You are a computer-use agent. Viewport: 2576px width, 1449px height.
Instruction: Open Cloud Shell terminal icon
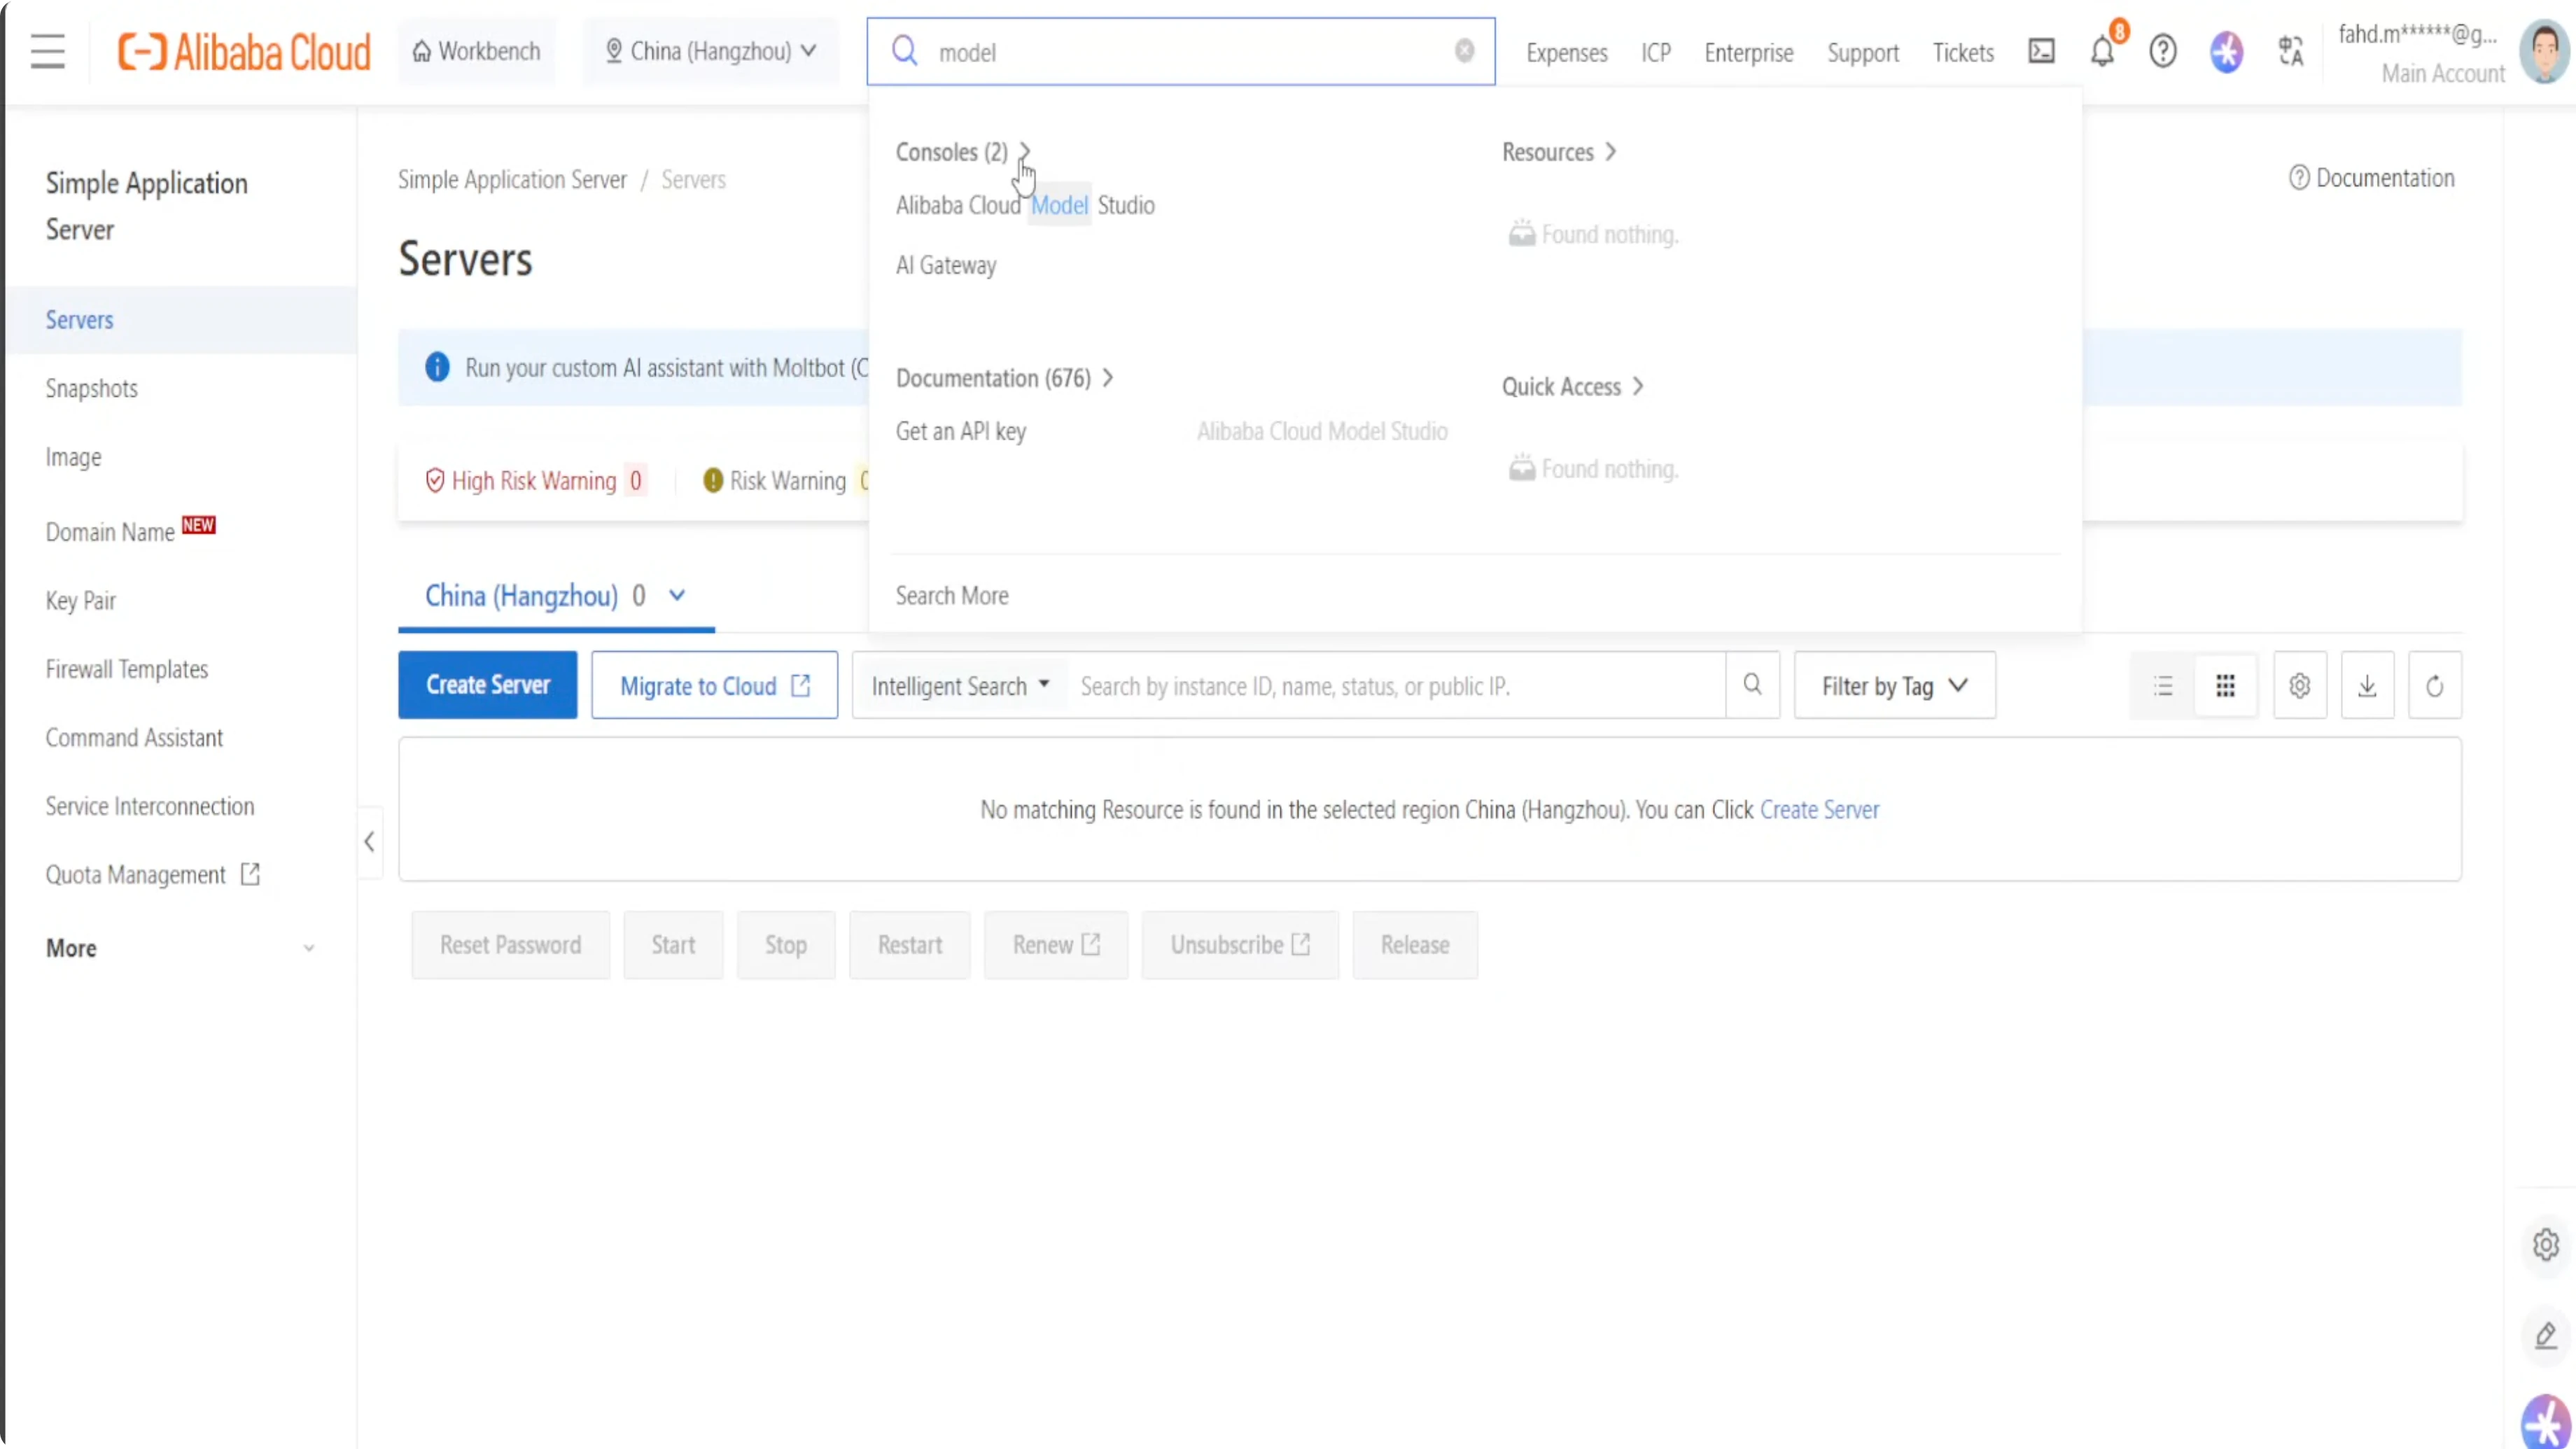tap(2041, 51)
